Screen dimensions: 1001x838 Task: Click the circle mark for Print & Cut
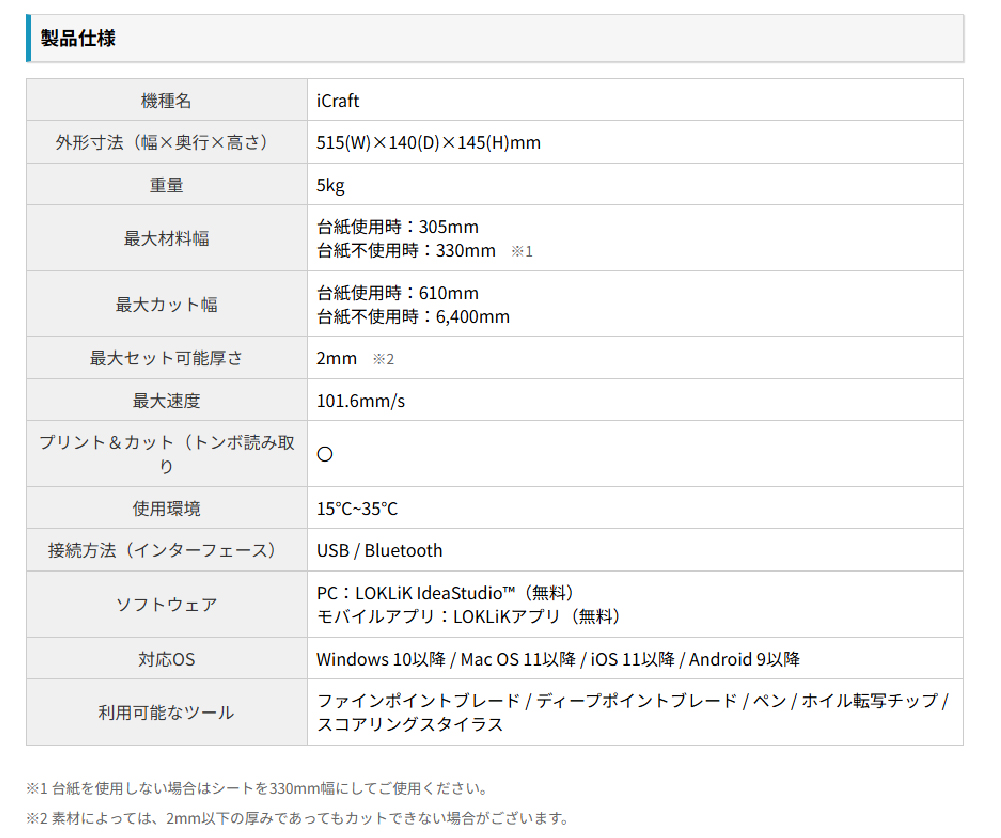pyautogui.click(x=325, y=454)
